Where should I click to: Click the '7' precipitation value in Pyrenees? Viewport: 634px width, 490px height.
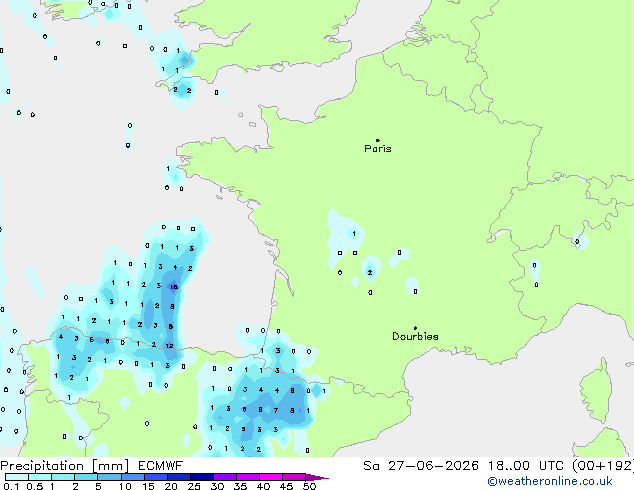click(x=276, y=410)
